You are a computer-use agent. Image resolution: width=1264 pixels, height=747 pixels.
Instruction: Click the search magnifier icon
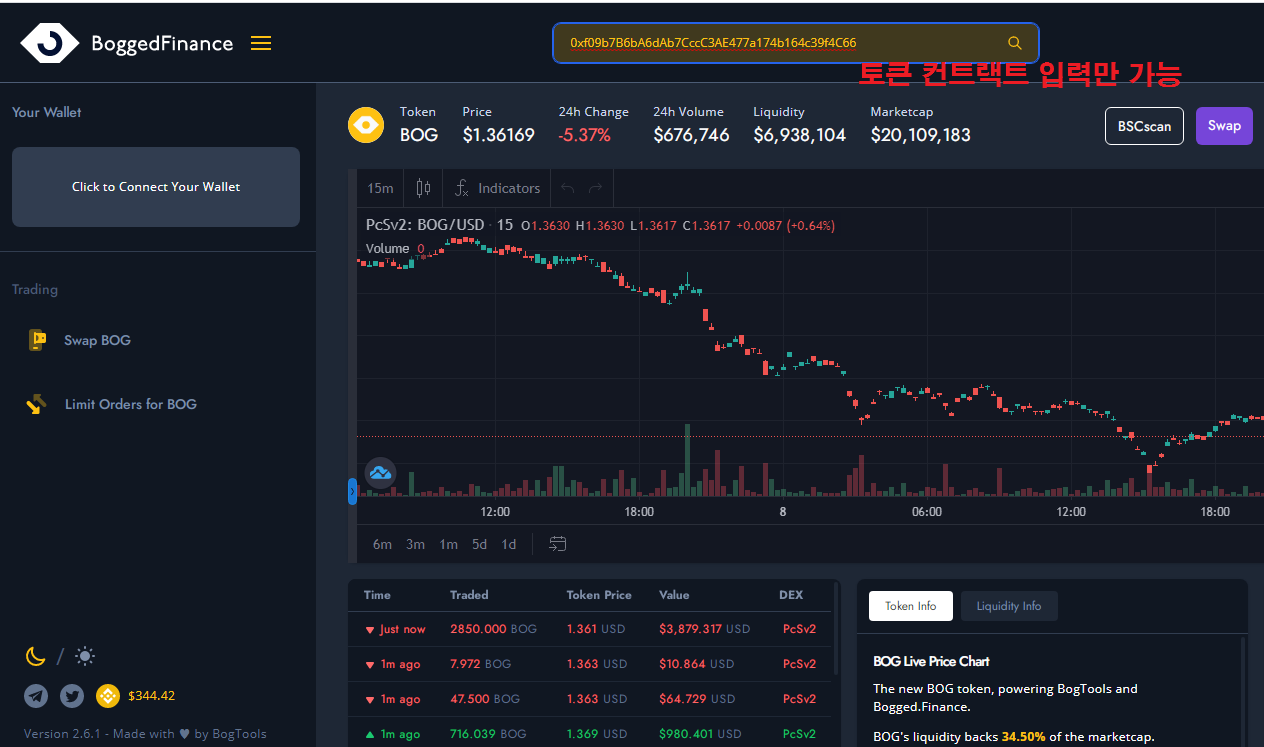(x=1015, y=43)
